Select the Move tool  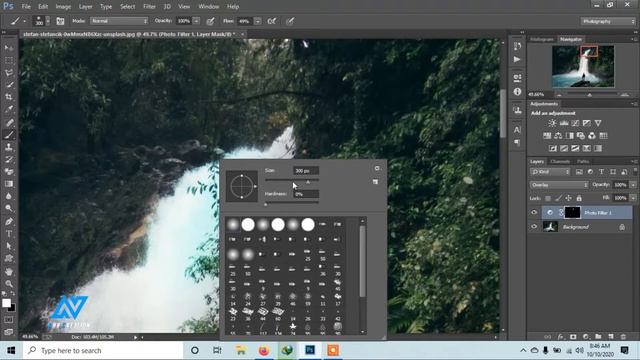9,48
